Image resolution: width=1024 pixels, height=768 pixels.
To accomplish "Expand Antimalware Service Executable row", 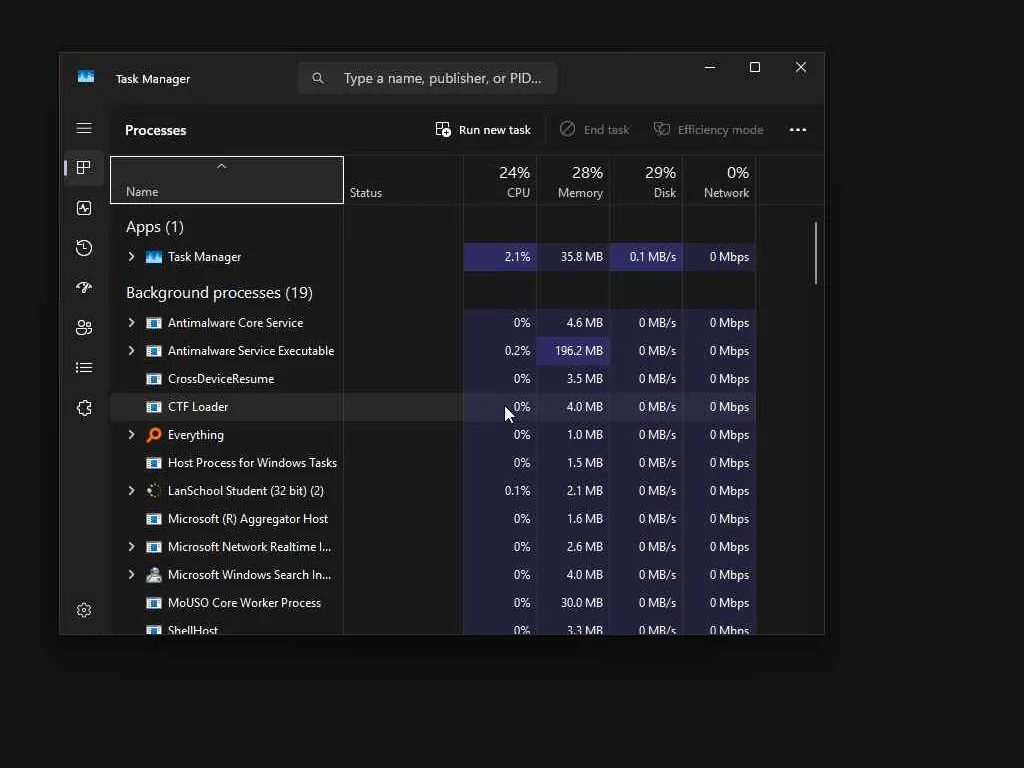I will 131,351.
